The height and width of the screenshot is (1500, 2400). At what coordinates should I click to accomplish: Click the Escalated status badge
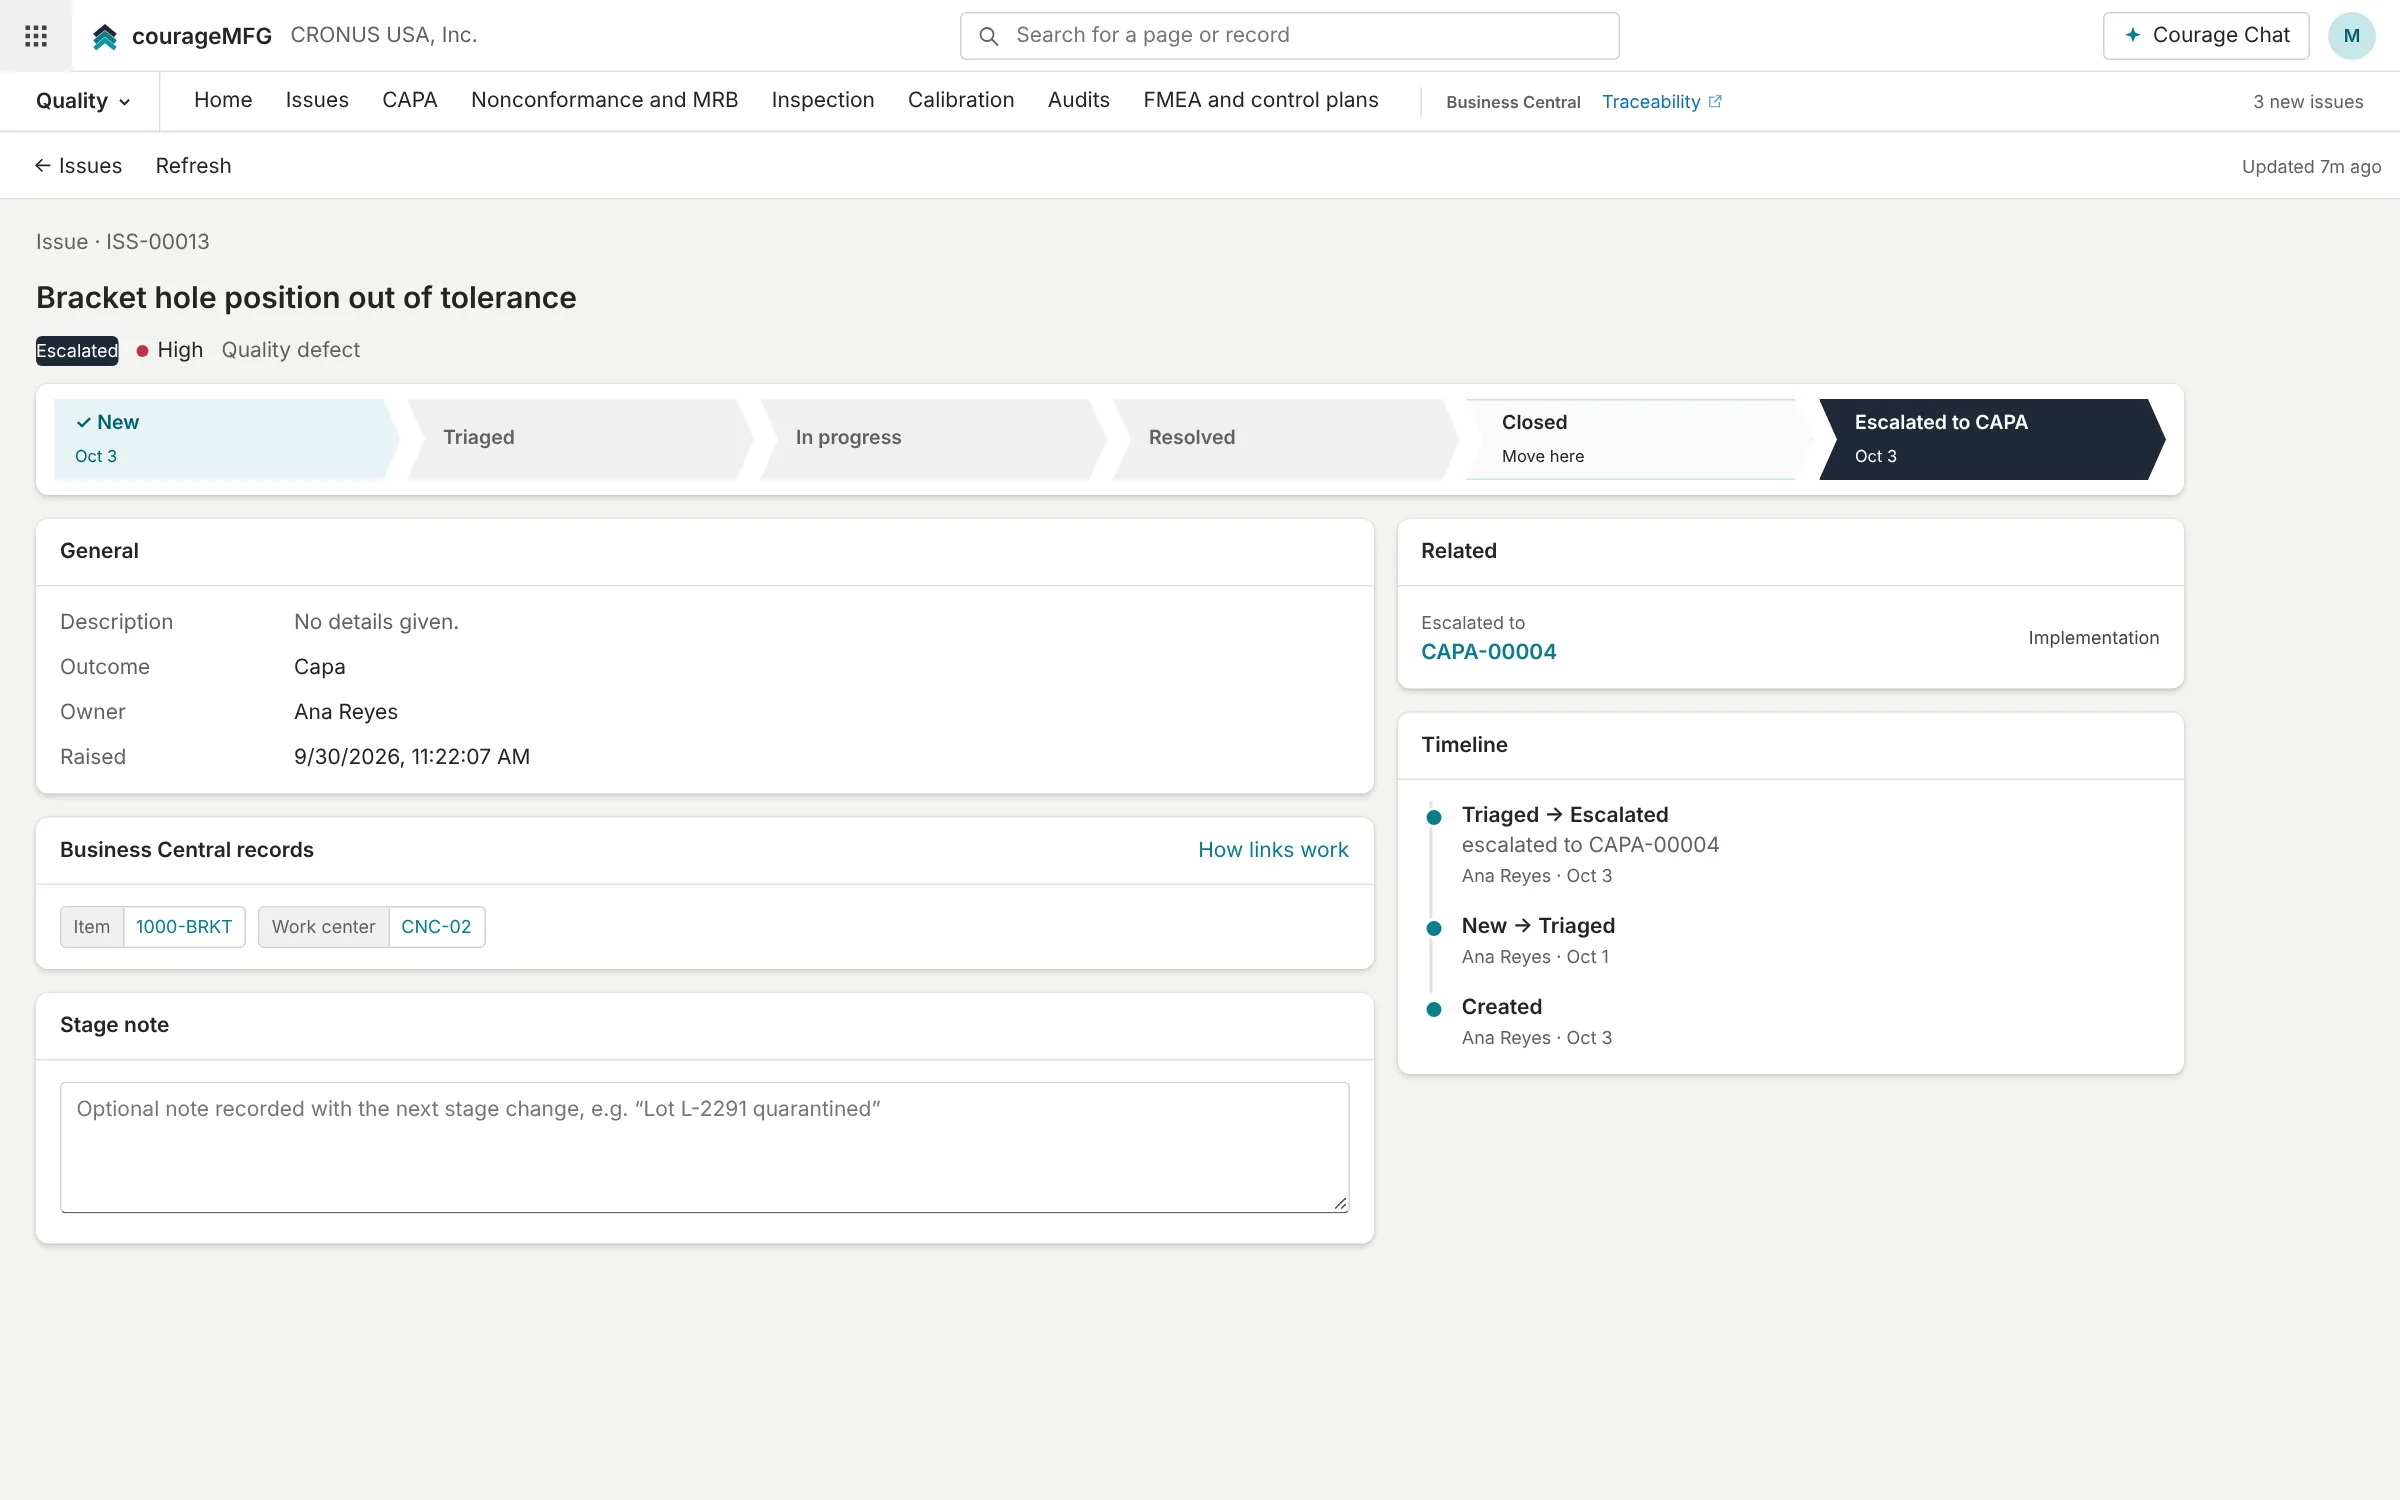(x=77, y=351)
